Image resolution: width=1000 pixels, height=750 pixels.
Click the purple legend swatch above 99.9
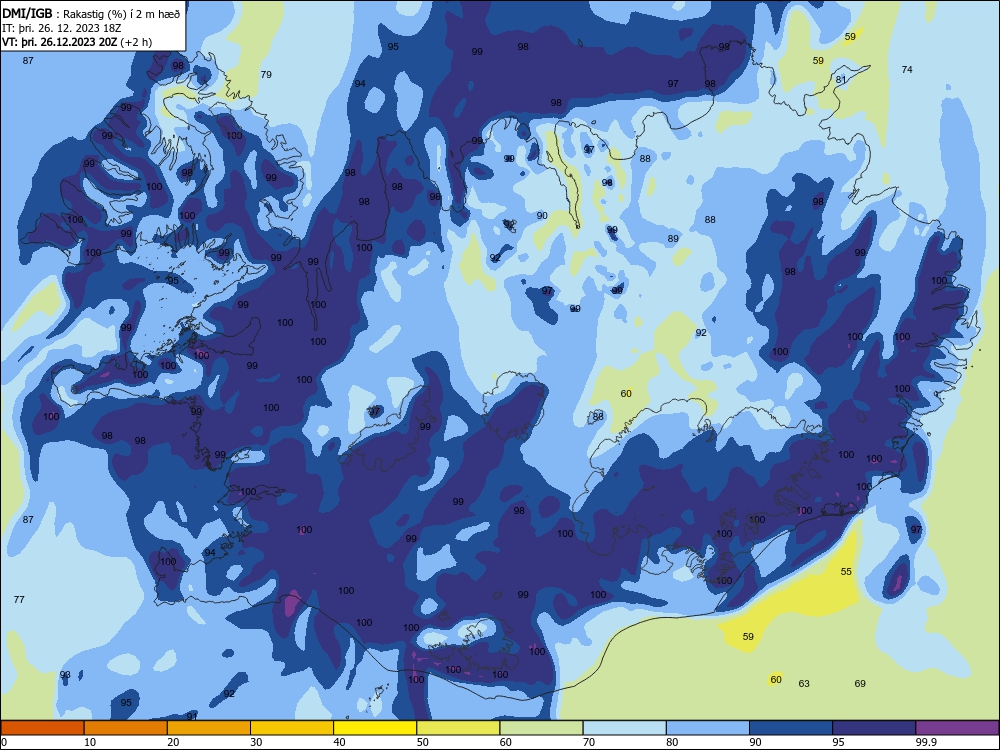point(957,728)
